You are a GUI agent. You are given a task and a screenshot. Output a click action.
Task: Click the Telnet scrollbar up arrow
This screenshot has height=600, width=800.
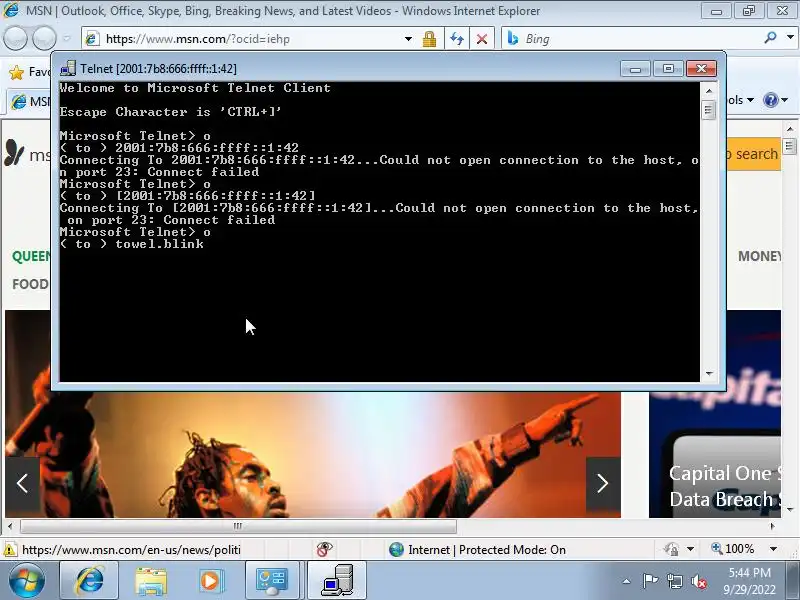pyautogui.click(x=709, y=91)
